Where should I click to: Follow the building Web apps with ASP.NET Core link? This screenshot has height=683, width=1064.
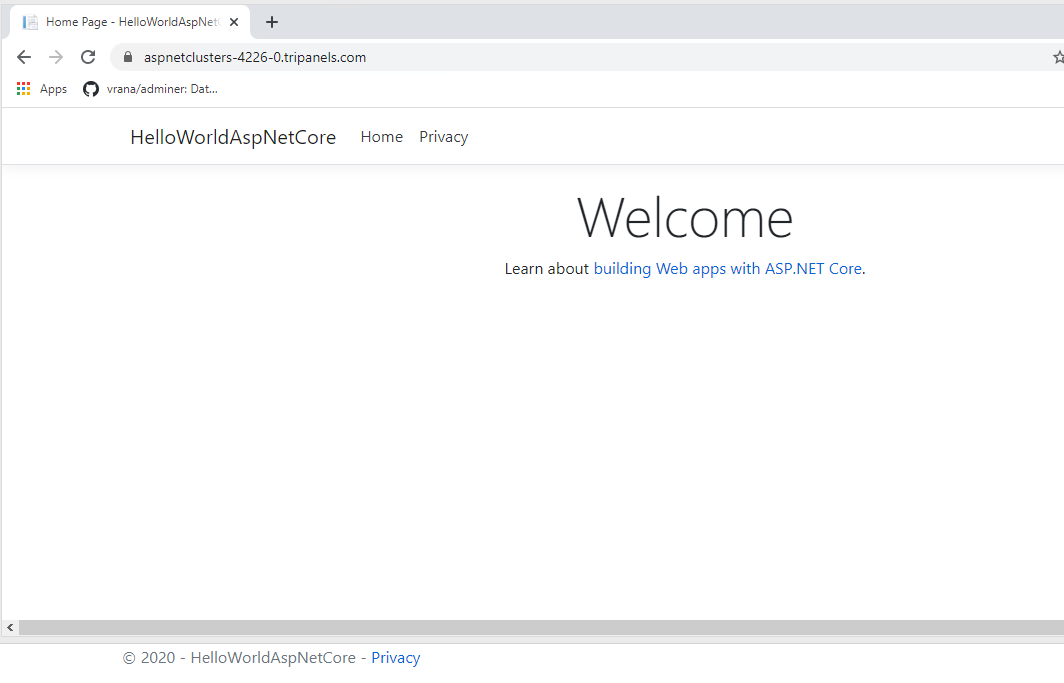coord(727,268)
